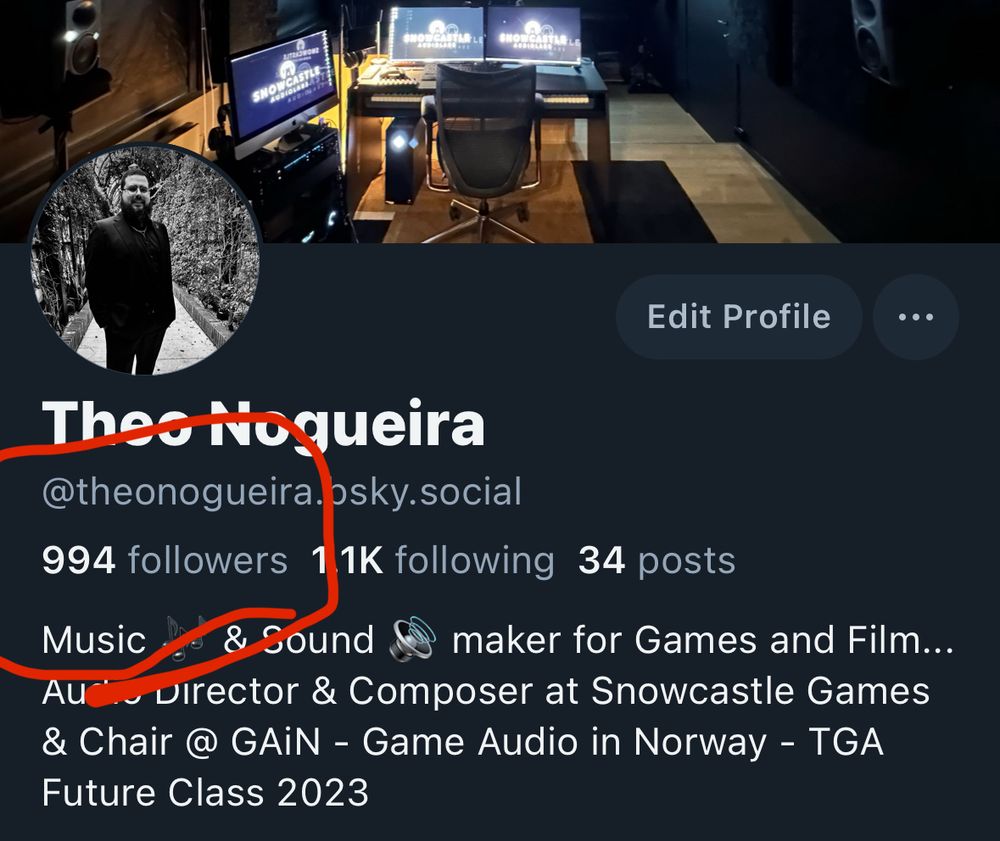
Task: Click the speaker emoji in bio
Action: pos(413,638)
